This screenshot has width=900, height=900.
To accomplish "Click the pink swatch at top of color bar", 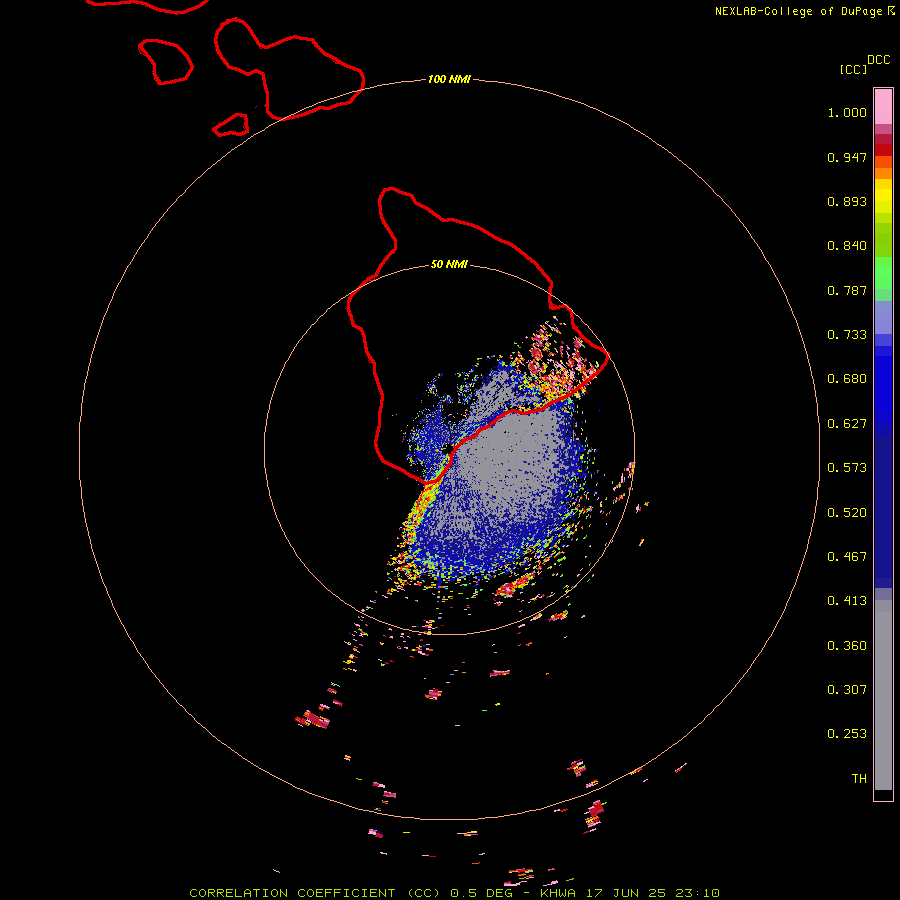I will point(883,107).
